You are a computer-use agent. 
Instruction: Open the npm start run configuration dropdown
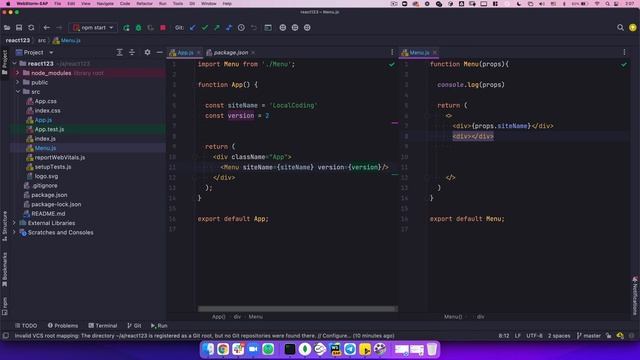pos(93,28)
